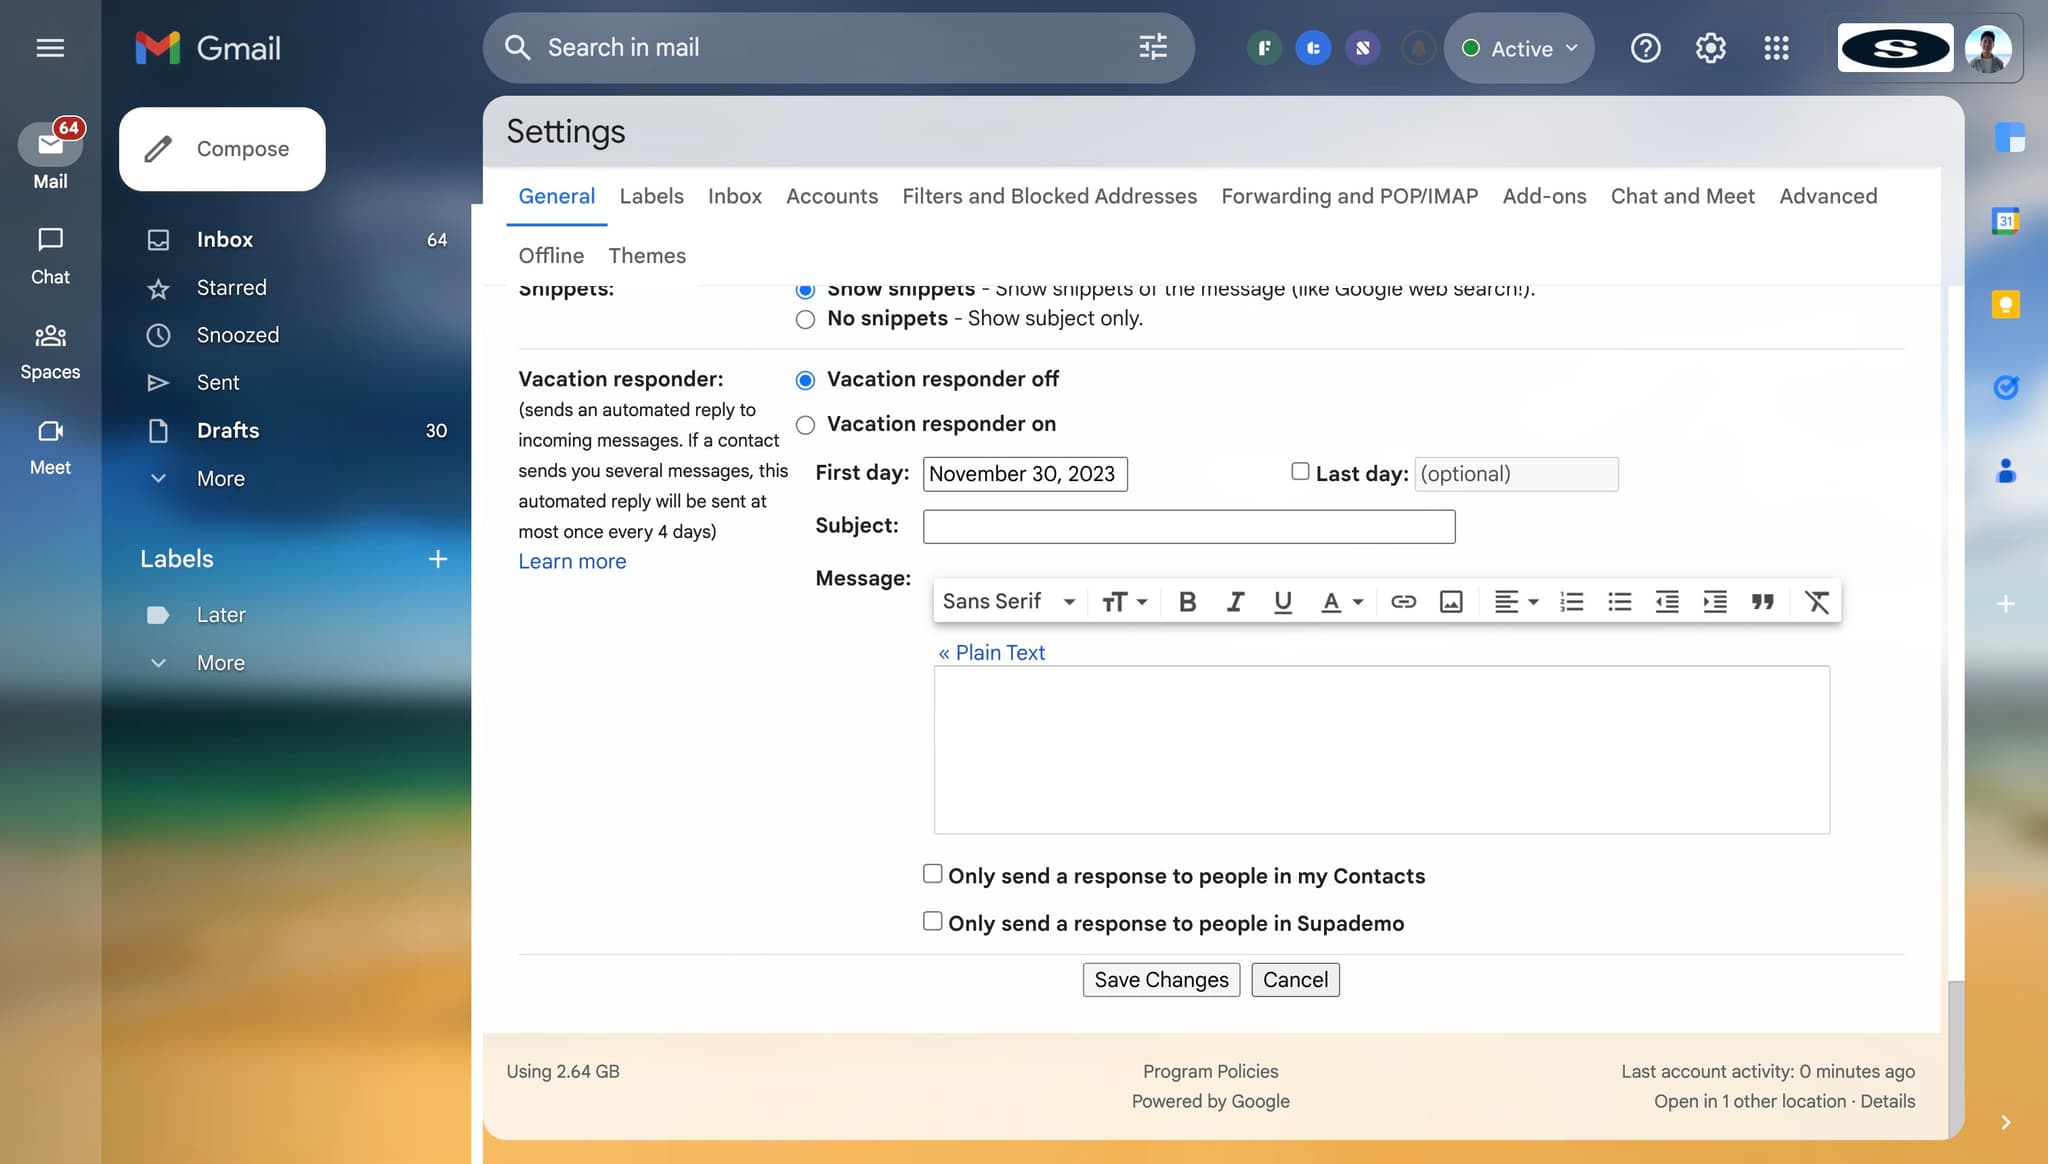The height and width of the screenshot is (1164, 2048).
Task: Toggle italic in message toolbar
Action: [1235, 602]
